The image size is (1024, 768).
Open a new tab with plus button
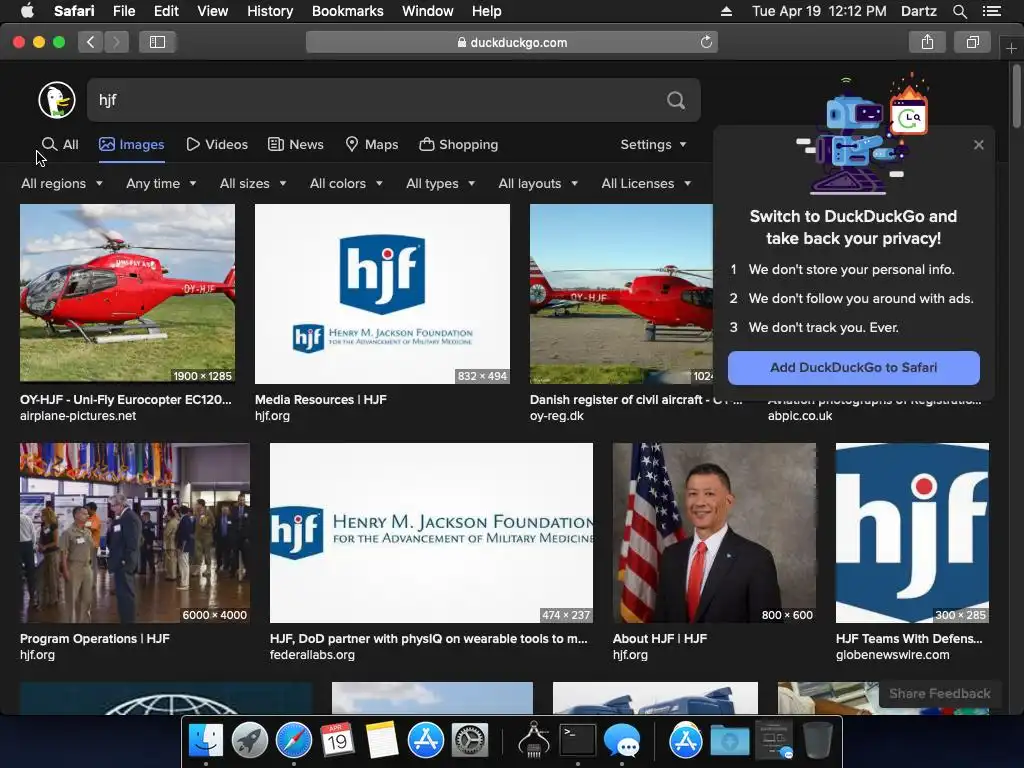pyautogui.click(x=1011, y=48)
